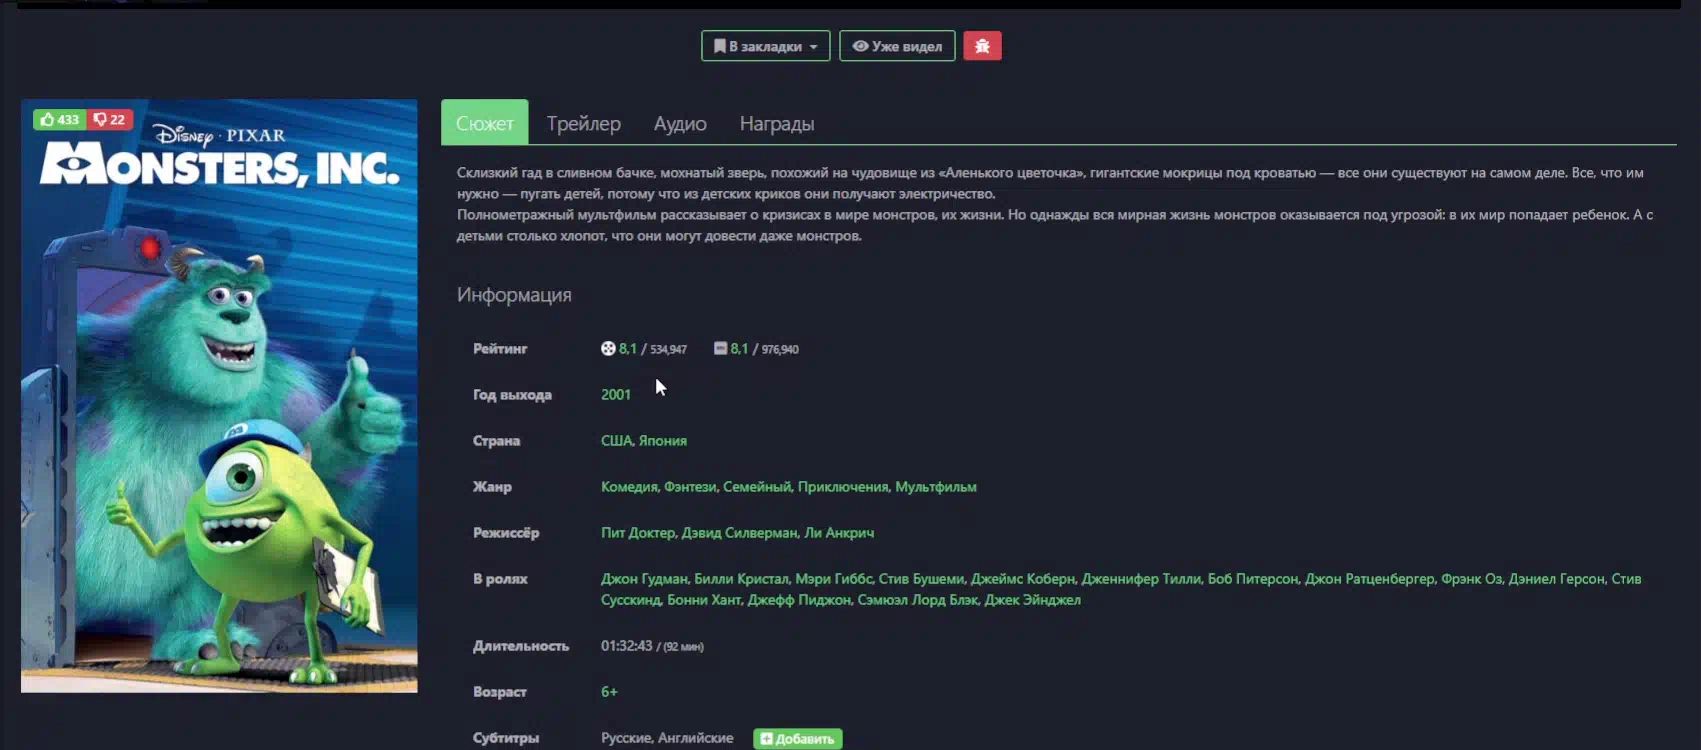Image resolution: width=1701 pixels, height=750 pixels.
Task: Click the green 'Добавить' subtitles button
Action: tap(798, 739)
